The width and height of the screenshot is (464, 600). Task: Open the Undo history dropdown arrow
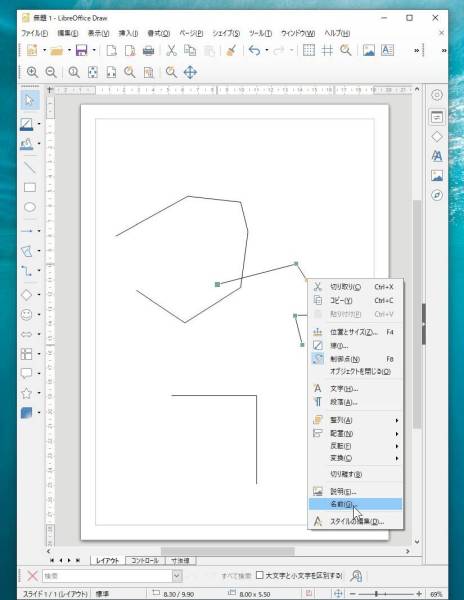(x=267, y=51)
